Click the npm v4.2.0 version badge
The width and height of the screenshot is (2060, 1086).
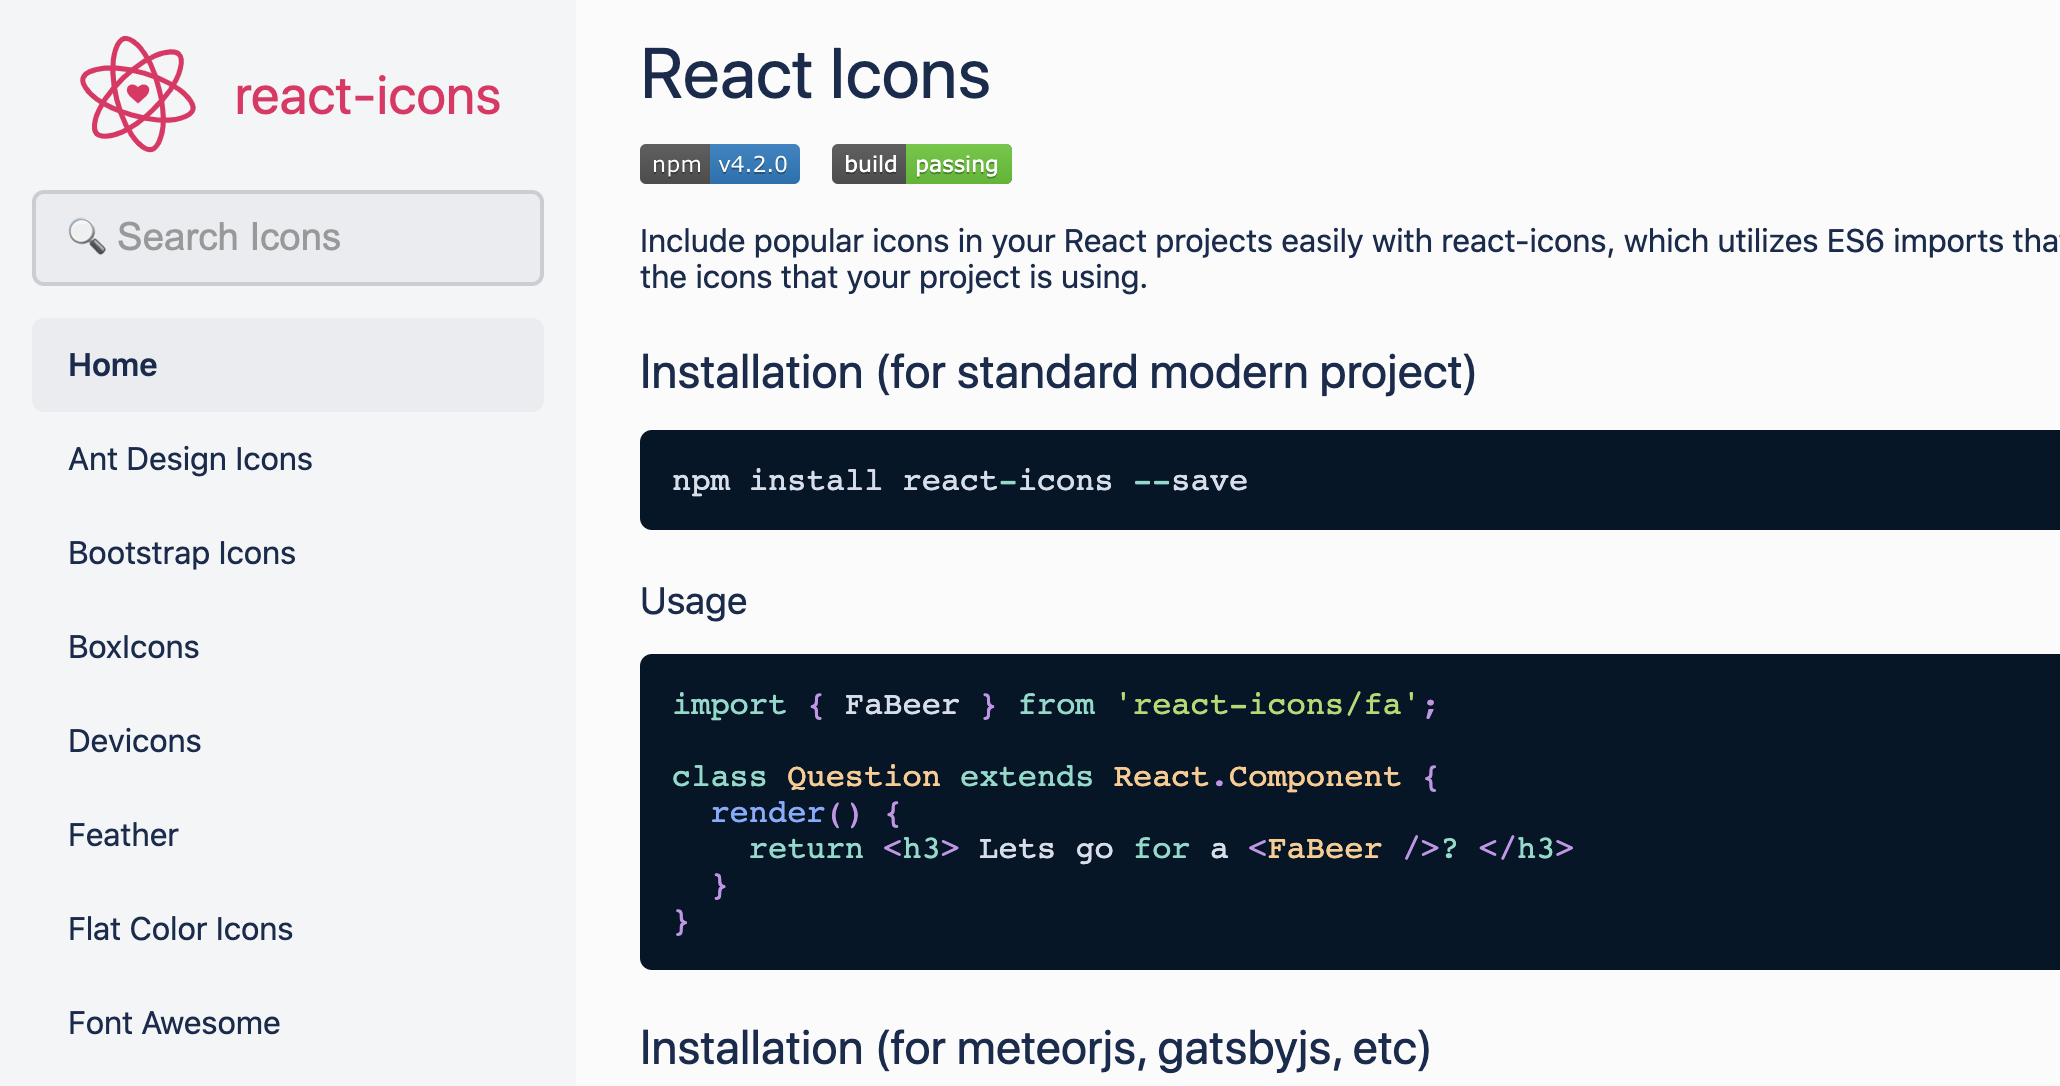point(719,164)
